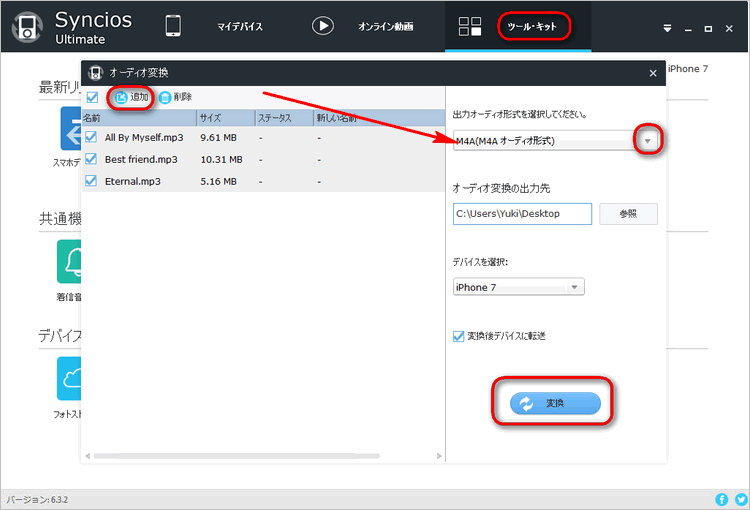
Task: Select the Eternal.mp3 file name
Action: (132, 181)
